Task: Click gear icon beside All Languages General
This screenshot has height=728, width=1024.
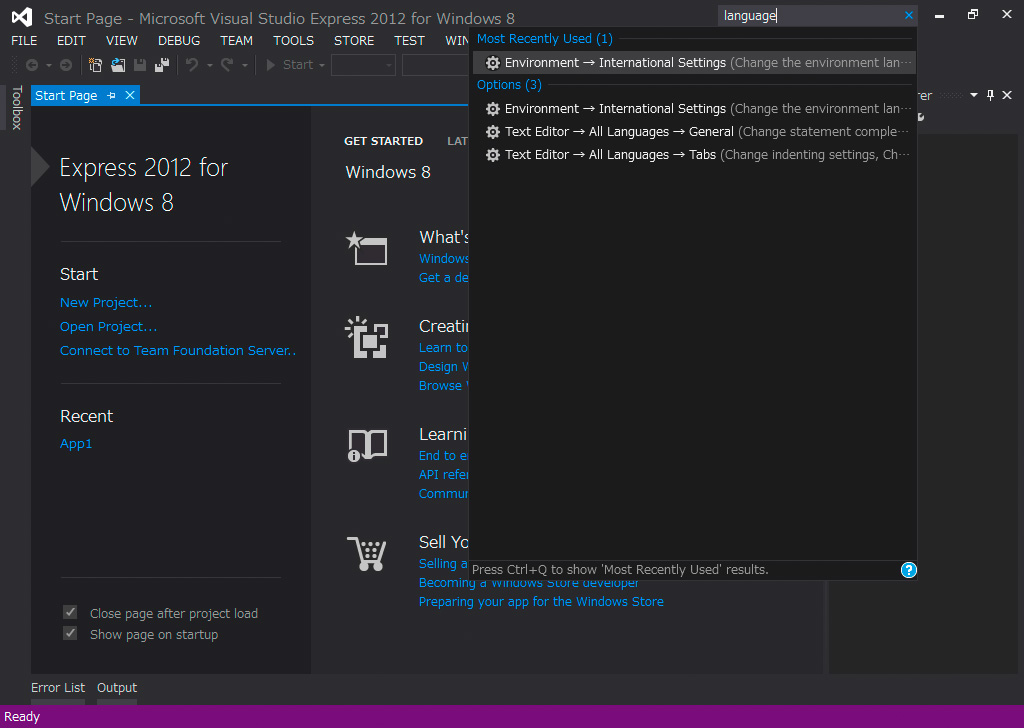Action: (493, 132)
